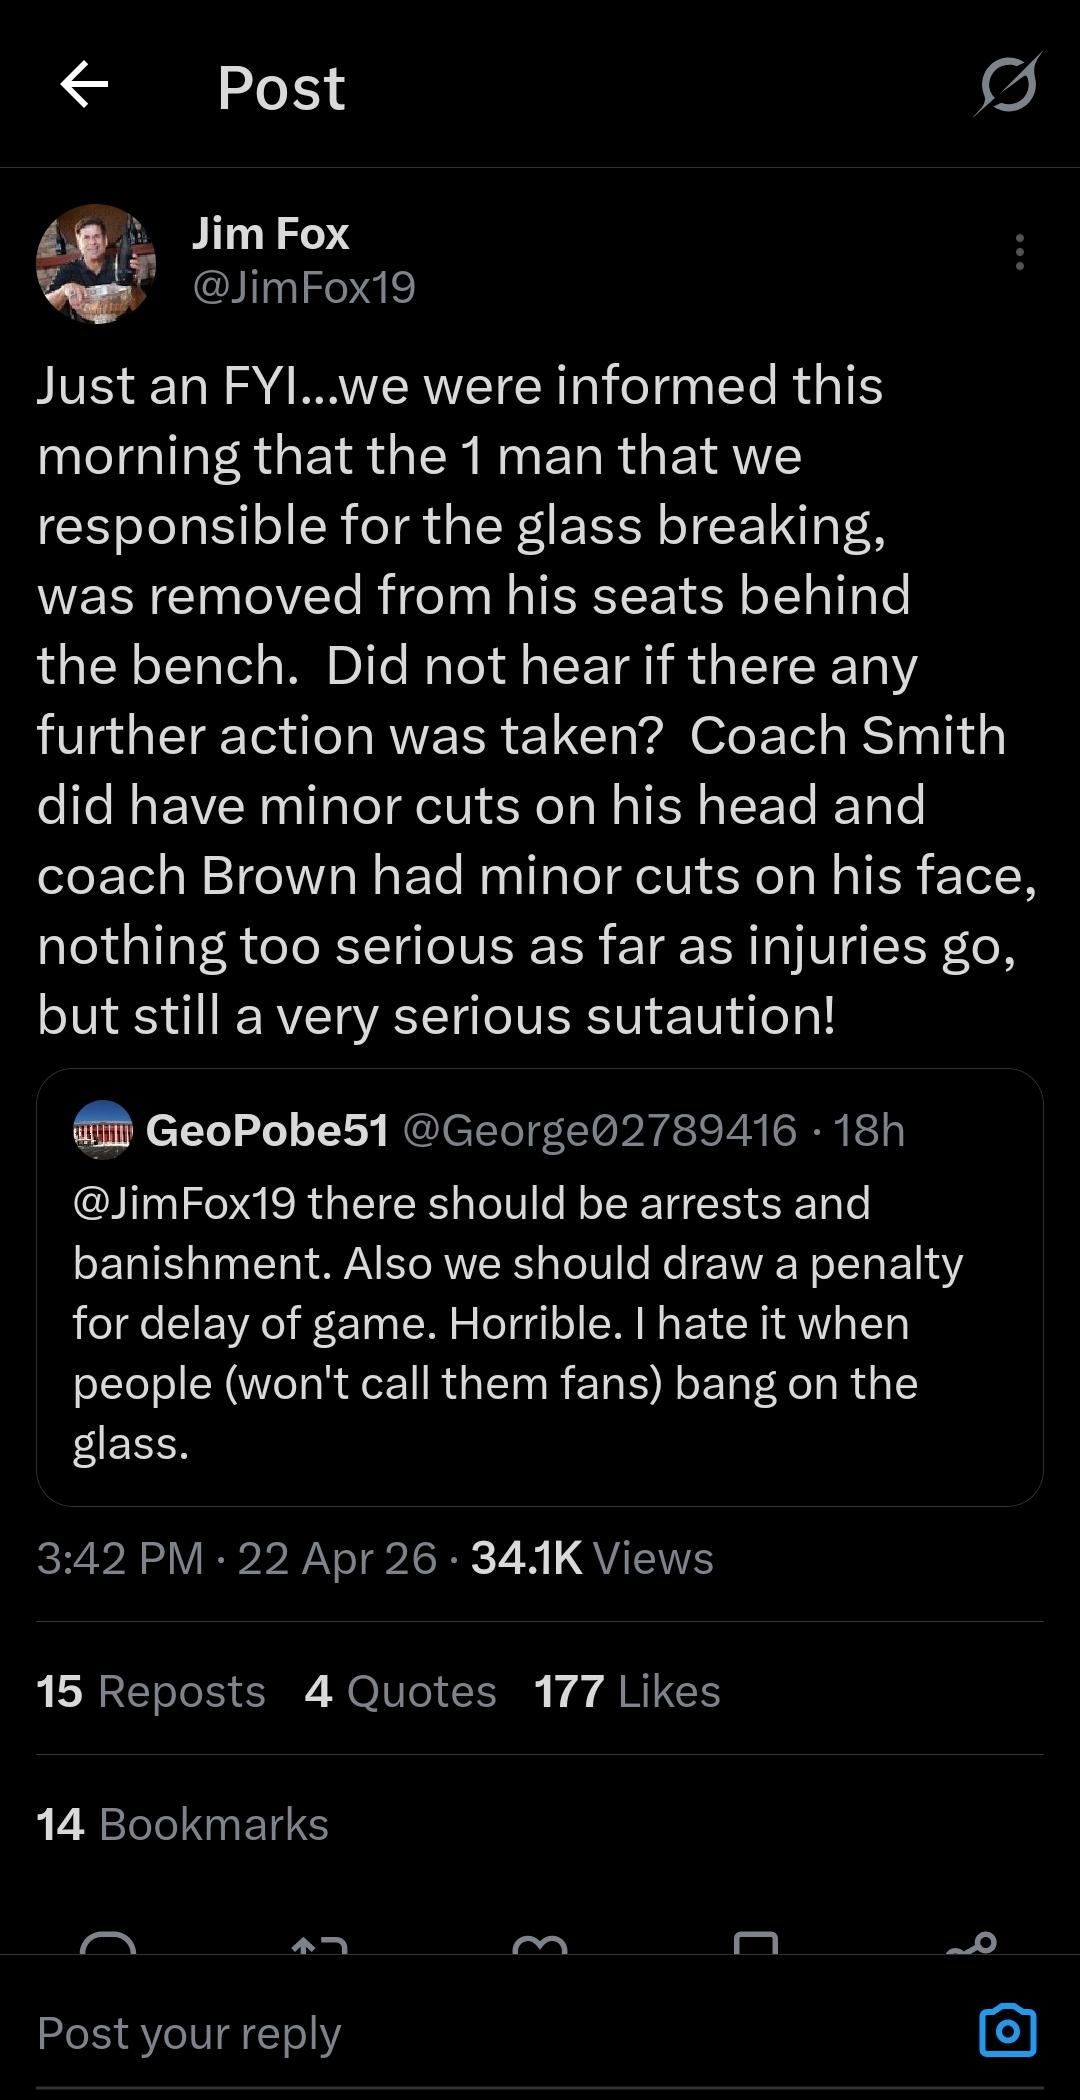The image size is (1080, 2100).
Task: Attach a photo using the camera icon
Action: [1007, 2031]
